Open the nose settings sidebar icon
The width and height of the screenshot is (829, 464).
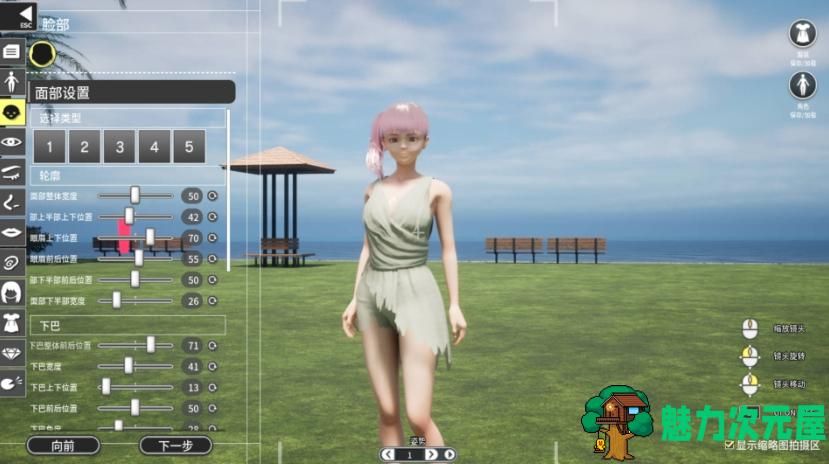click(12, 202)
